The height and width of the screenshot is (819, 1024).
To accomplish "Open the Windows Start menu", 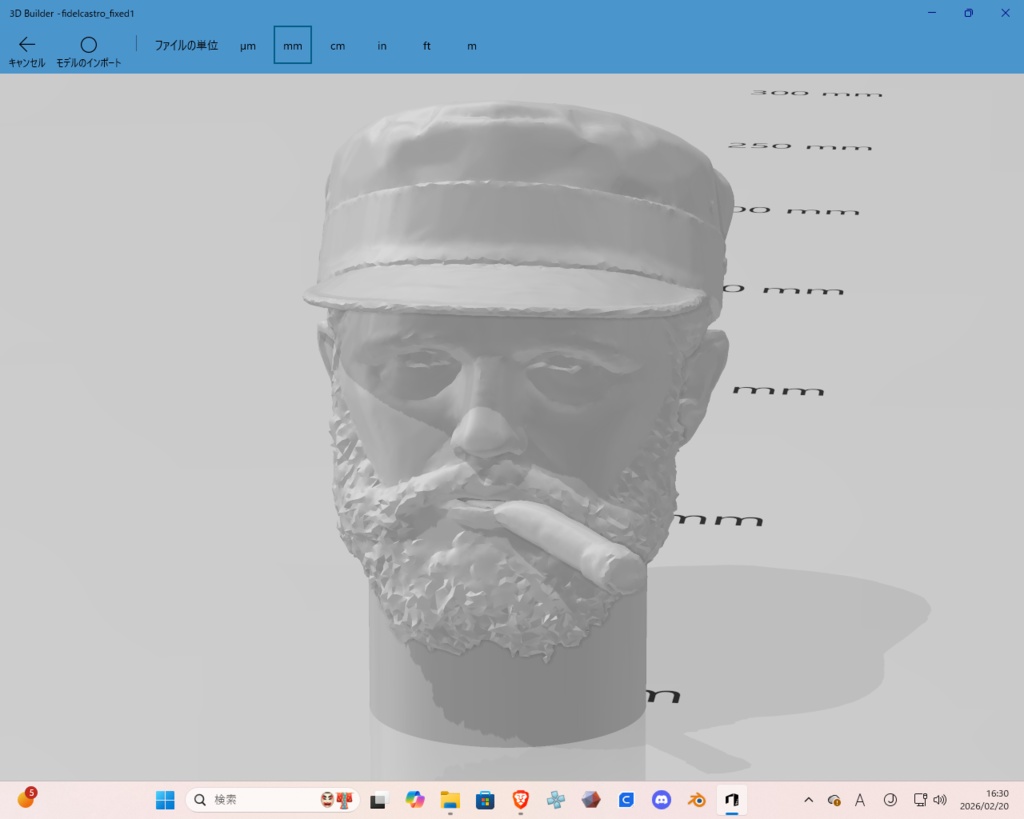I will pyautogui.click(x=165, y=799).
